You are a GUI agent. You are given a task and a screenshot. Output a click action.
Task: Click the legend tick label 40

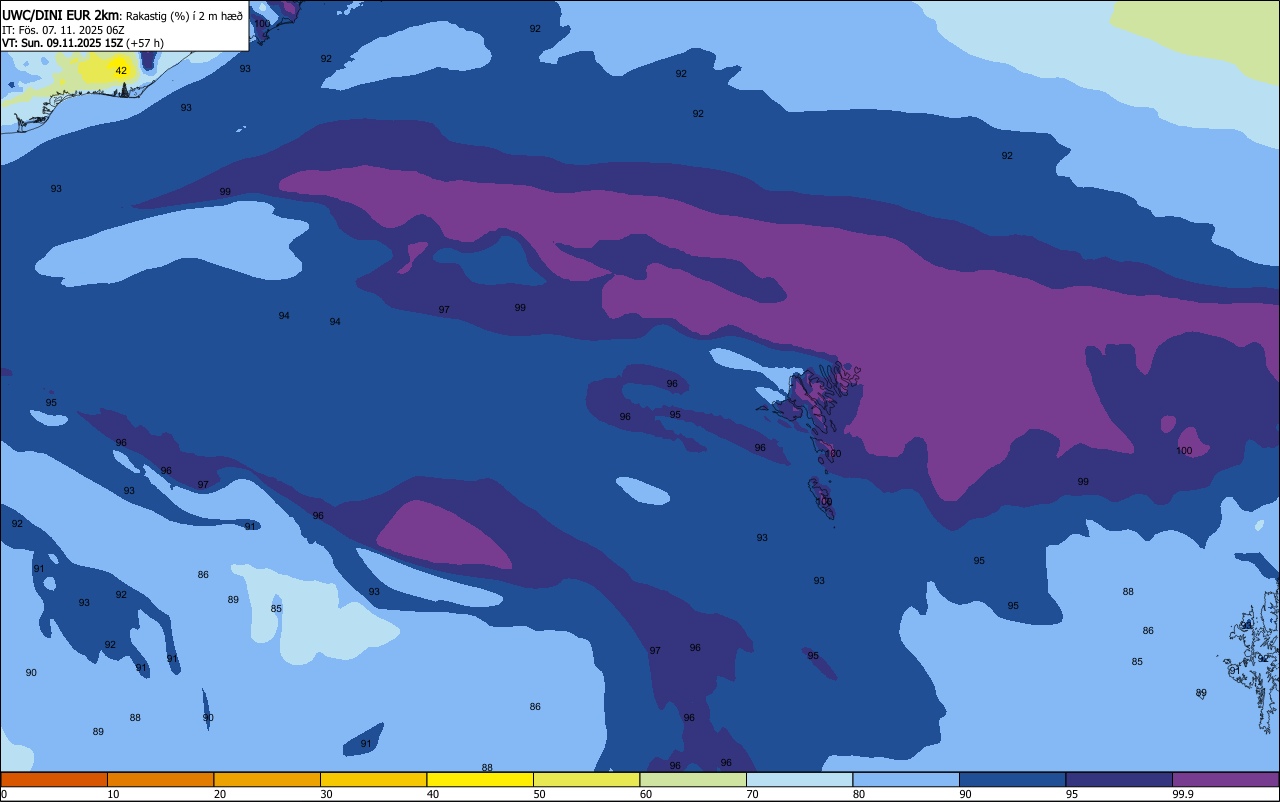pos(433,794)
